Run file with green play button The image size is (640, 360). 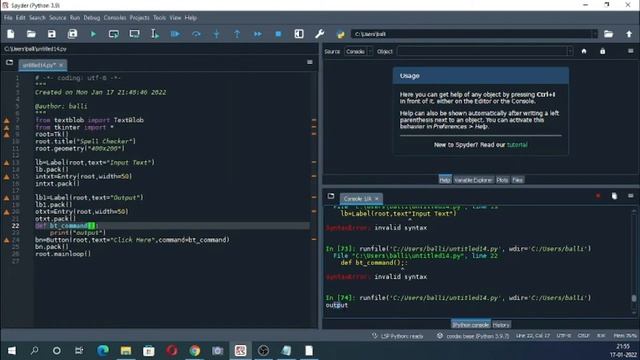93,34
